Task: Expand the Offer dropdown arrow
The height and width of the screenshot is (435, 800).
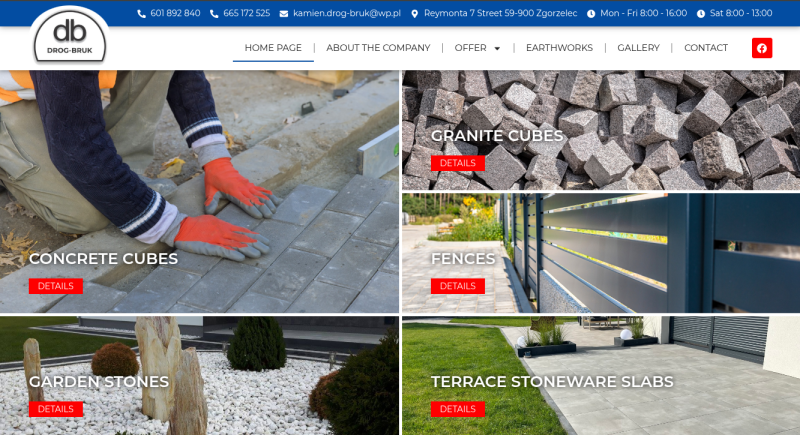Action: (x=497, y=48)
